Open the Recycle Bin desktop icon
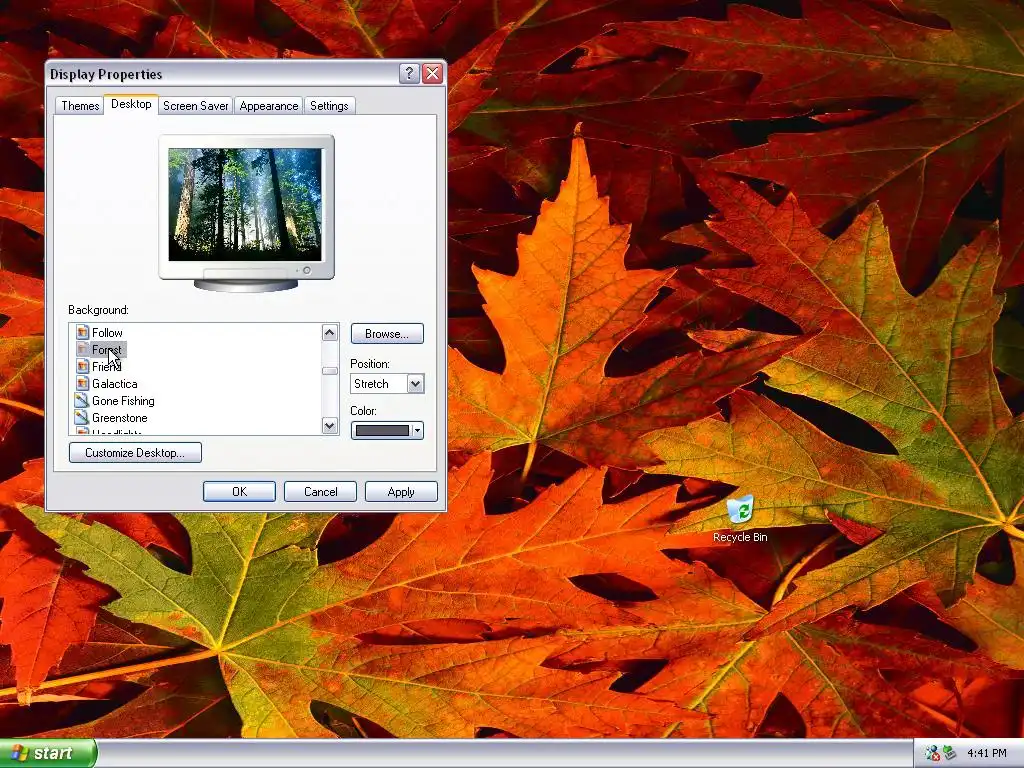Viewport: 1024px width, 768px height. point(740,519)
